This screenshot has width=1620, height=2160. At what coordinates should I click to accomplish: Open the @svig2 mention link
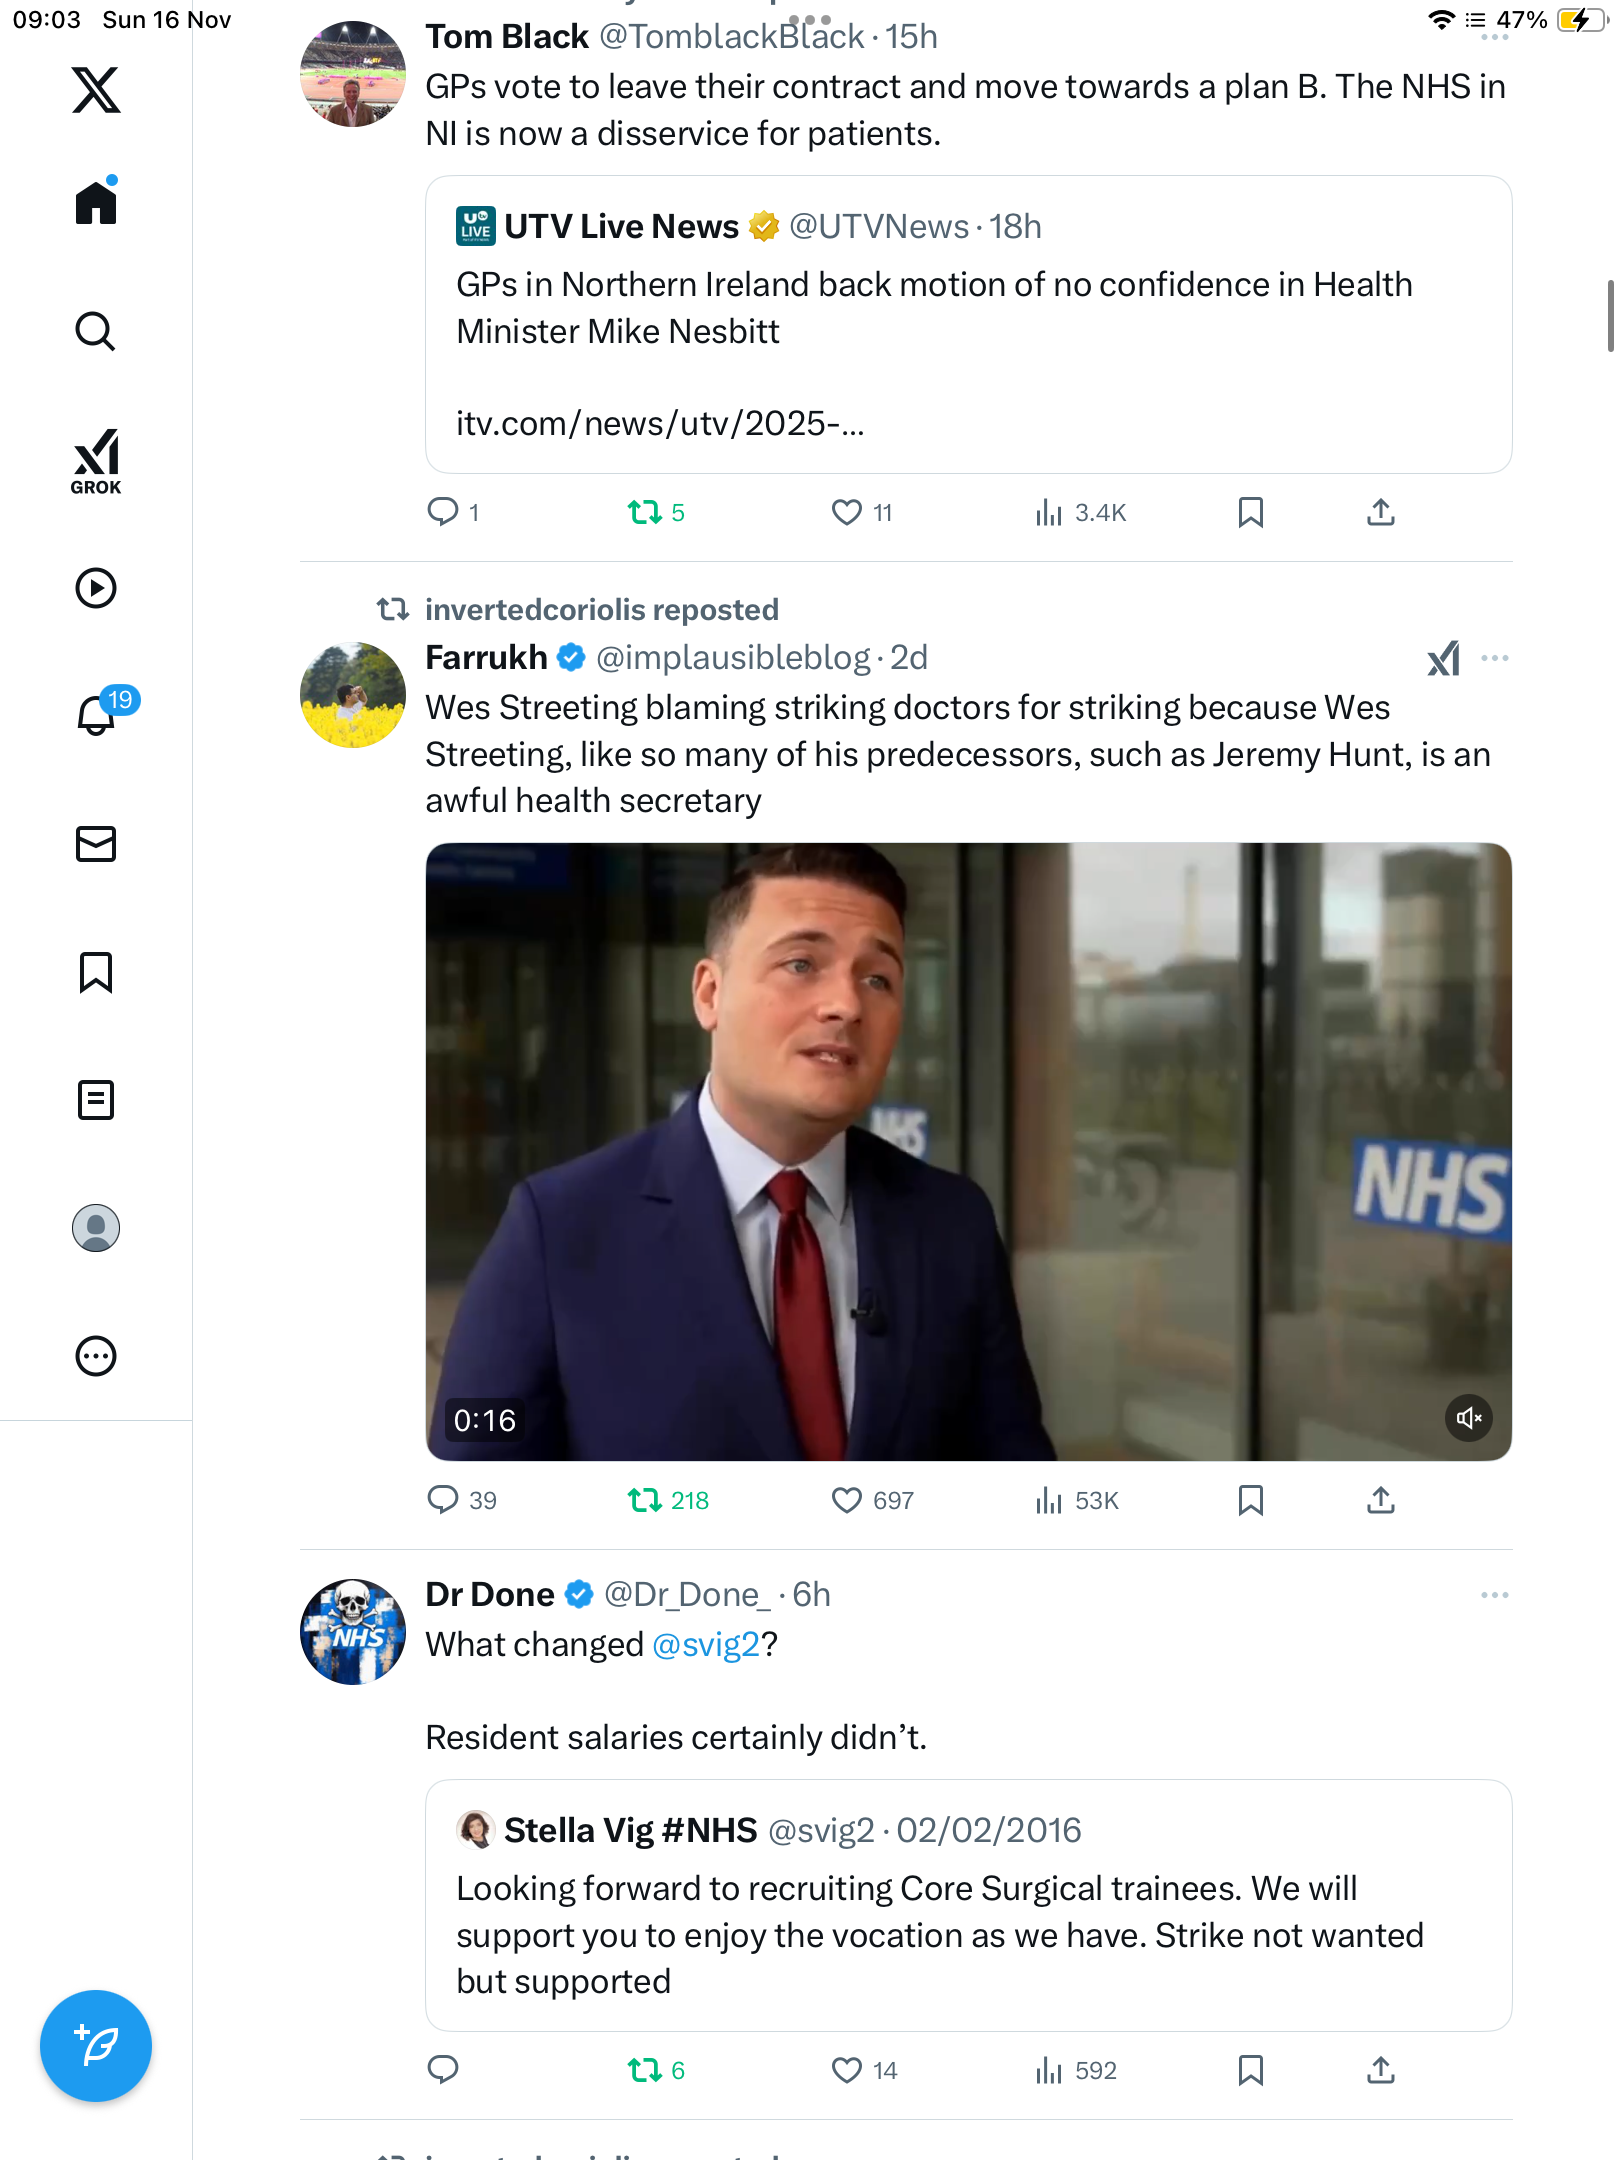click(x=706, y=1645)
